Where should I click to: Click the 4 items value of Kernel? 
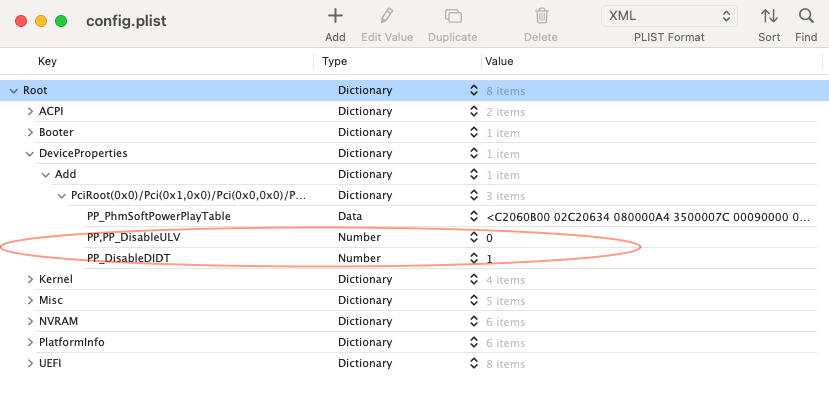click(505, 280)
